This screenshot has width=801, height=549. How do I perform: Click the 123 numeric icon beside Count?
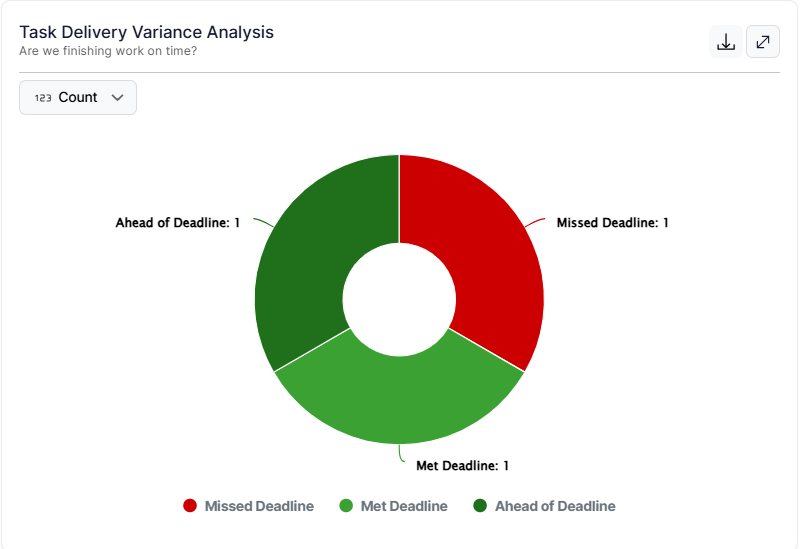pyautogui.click(x=43, y=98)
